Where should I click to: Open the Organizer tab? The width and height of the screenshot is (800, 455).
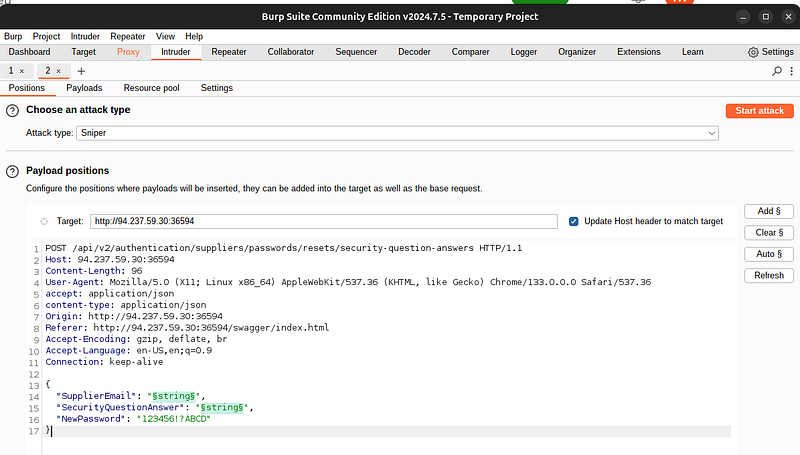point(577,52)
